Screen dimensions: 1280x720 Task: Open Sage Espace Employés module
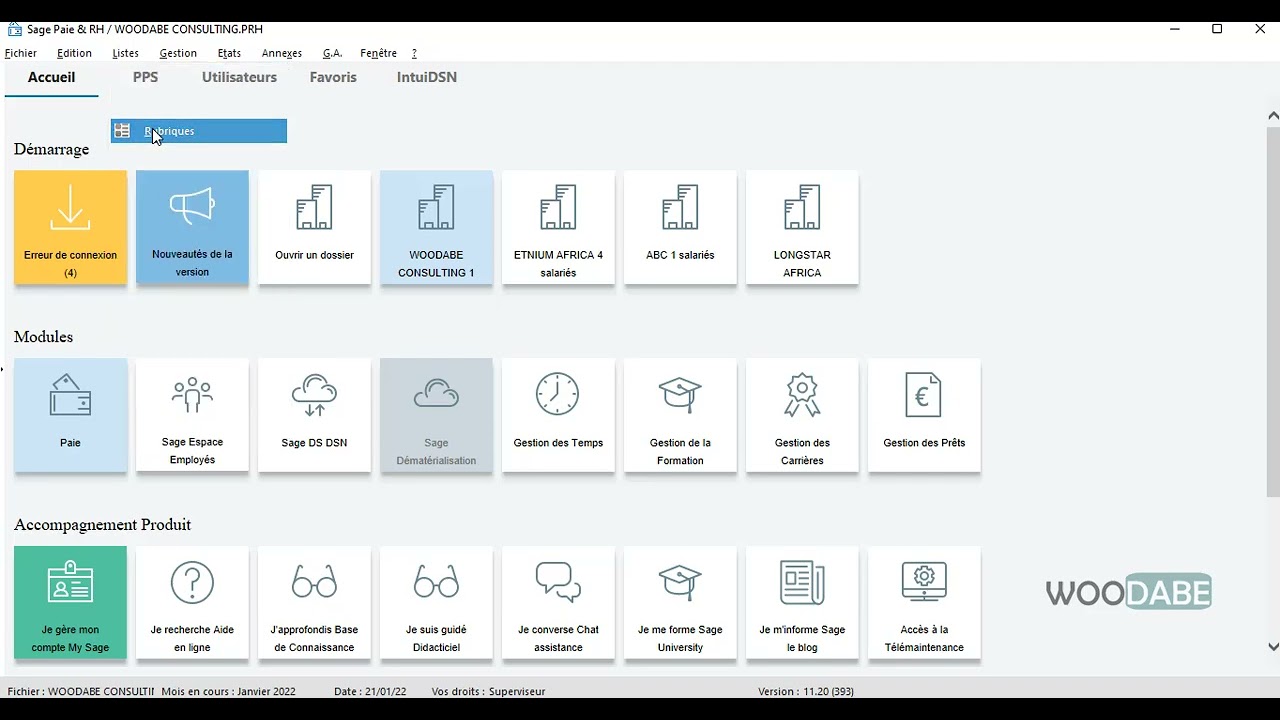click(x=192, y=416)
